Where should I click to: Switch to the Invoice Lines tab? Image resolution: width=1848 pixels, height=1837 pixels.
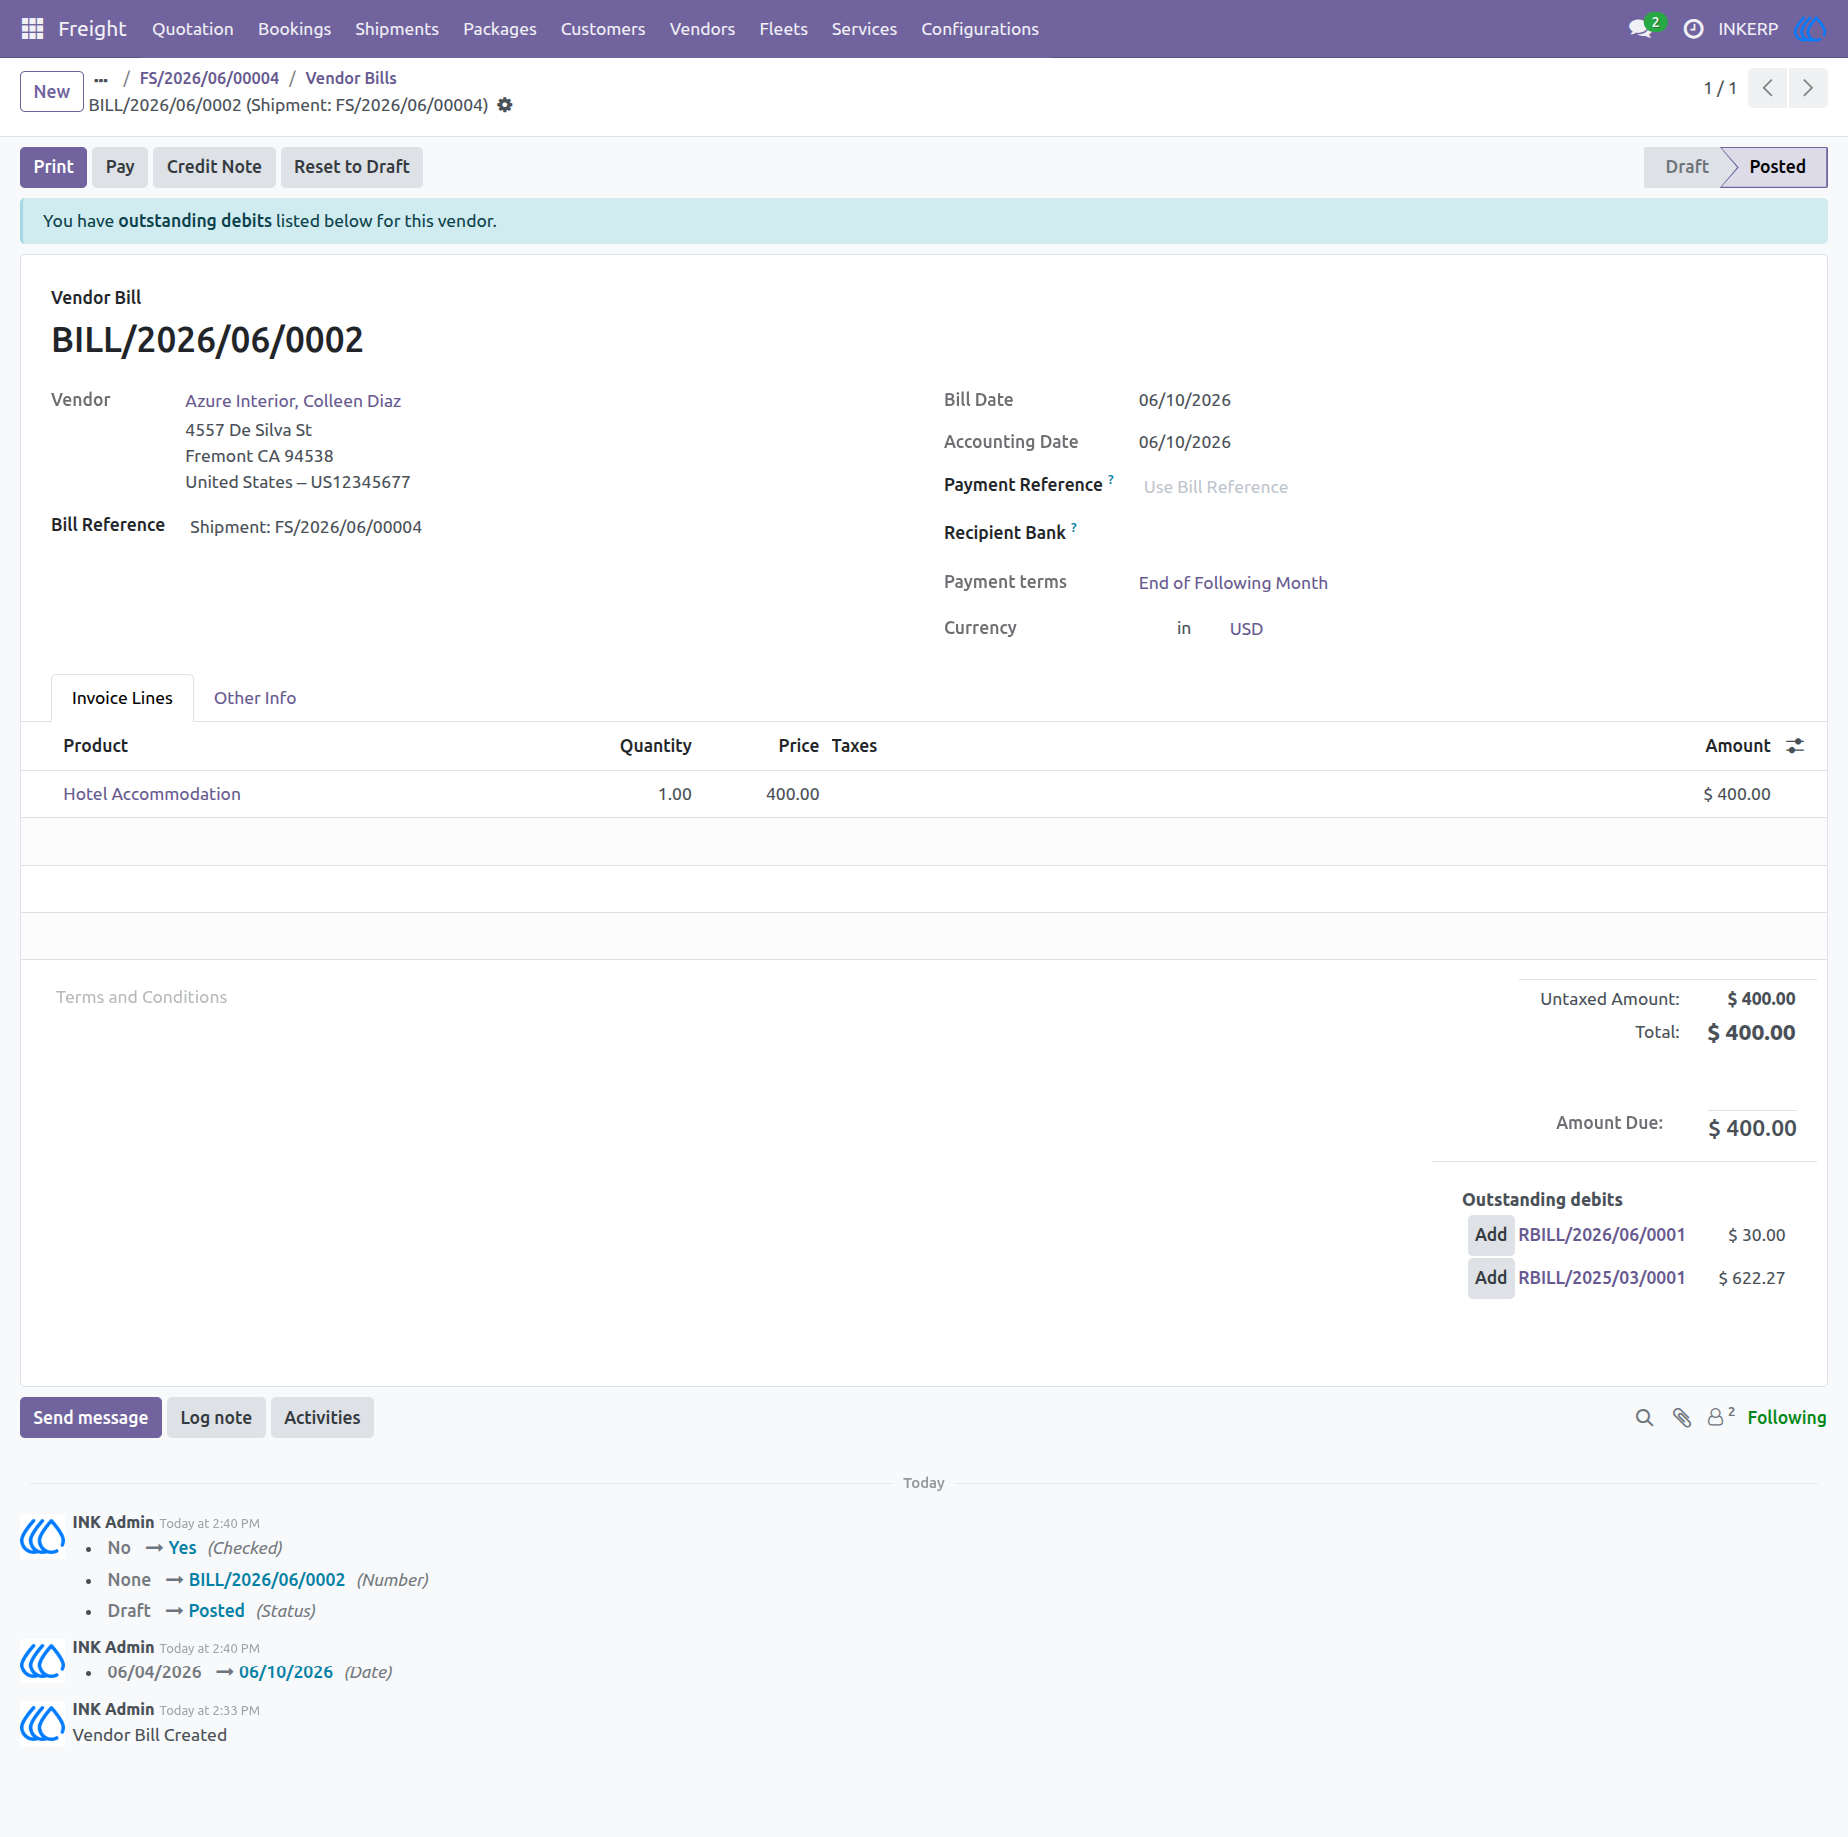(122, 698)
